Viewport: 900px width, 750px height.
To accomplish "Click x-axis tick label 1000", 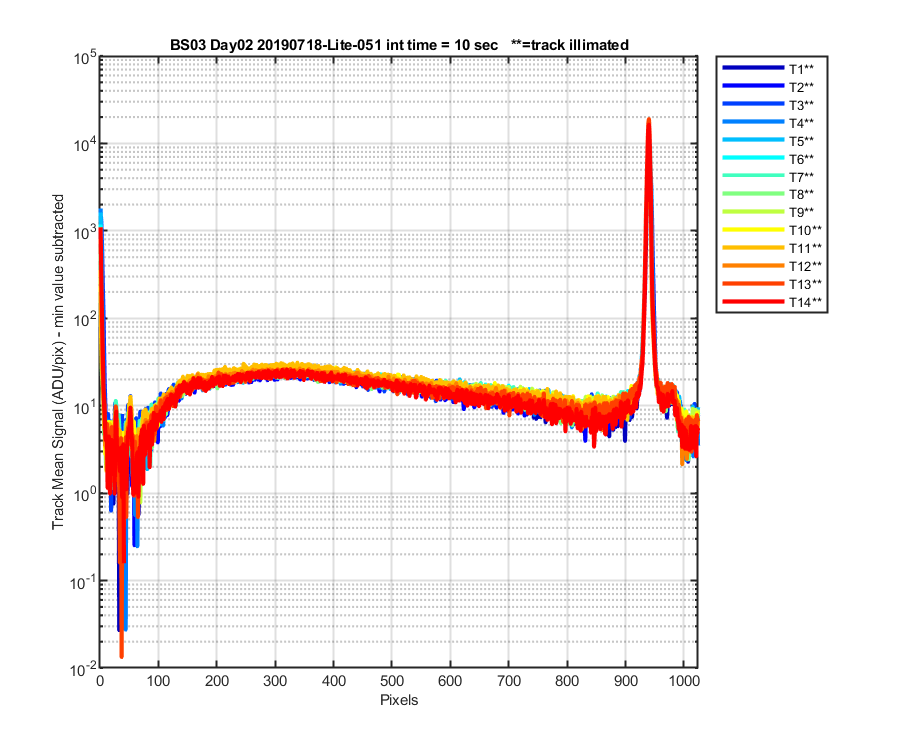I will (684, 681).
